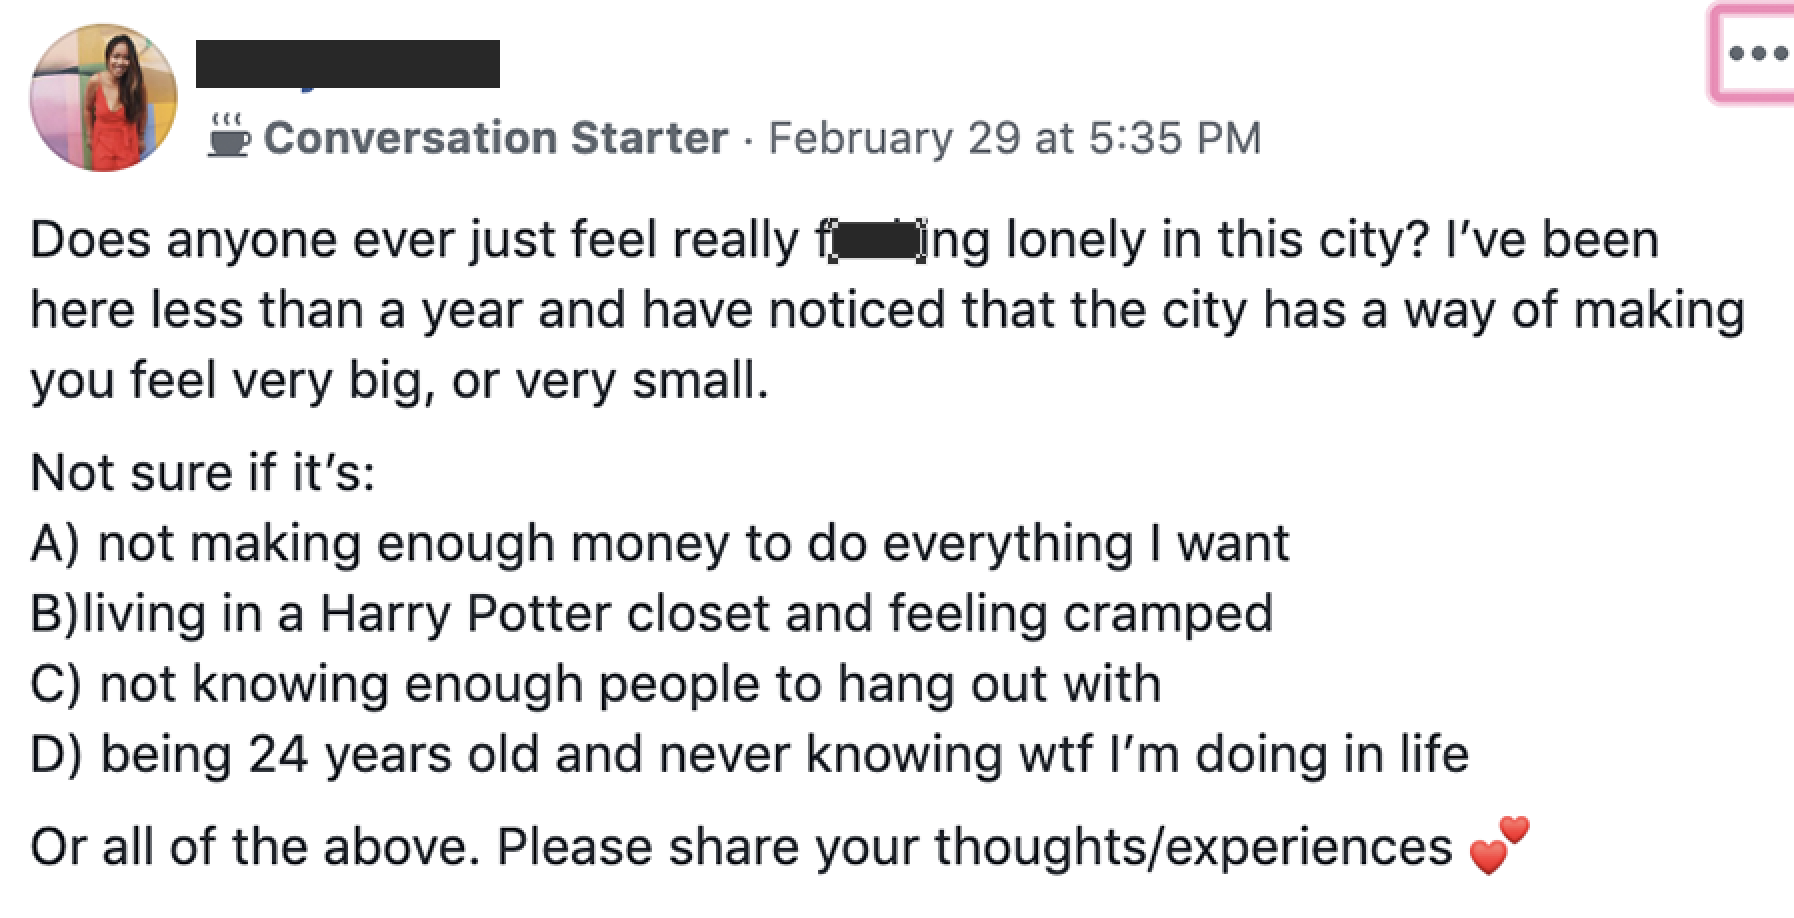The width and height of the screenshot is (1794, 918).
Task: Click the 'Not sure if it's:' line
Action: (x=203, y=473)
